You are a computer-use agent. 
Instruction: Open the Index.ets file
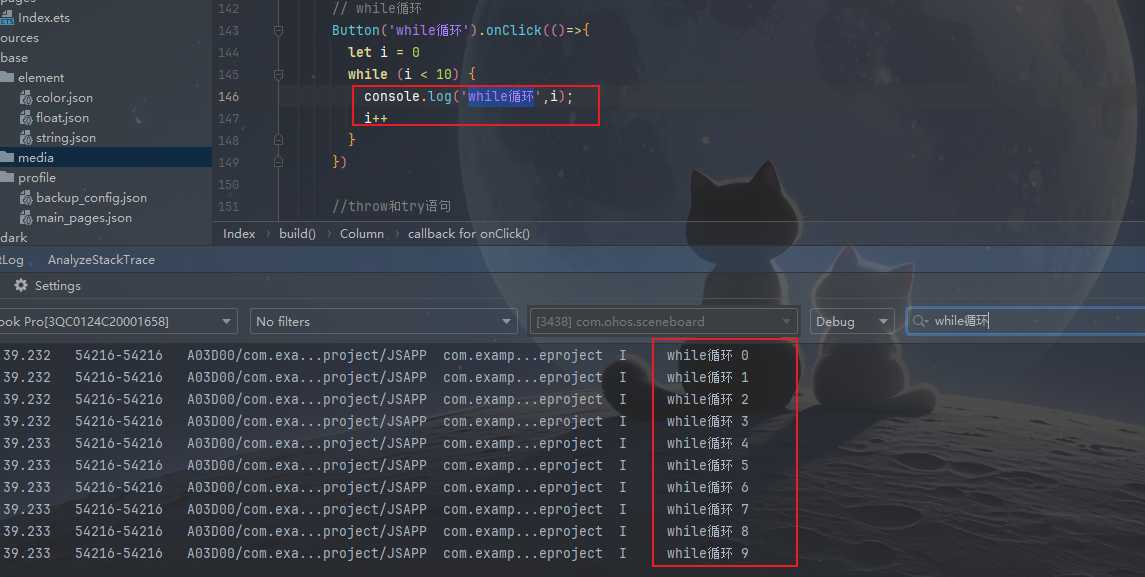44,18
